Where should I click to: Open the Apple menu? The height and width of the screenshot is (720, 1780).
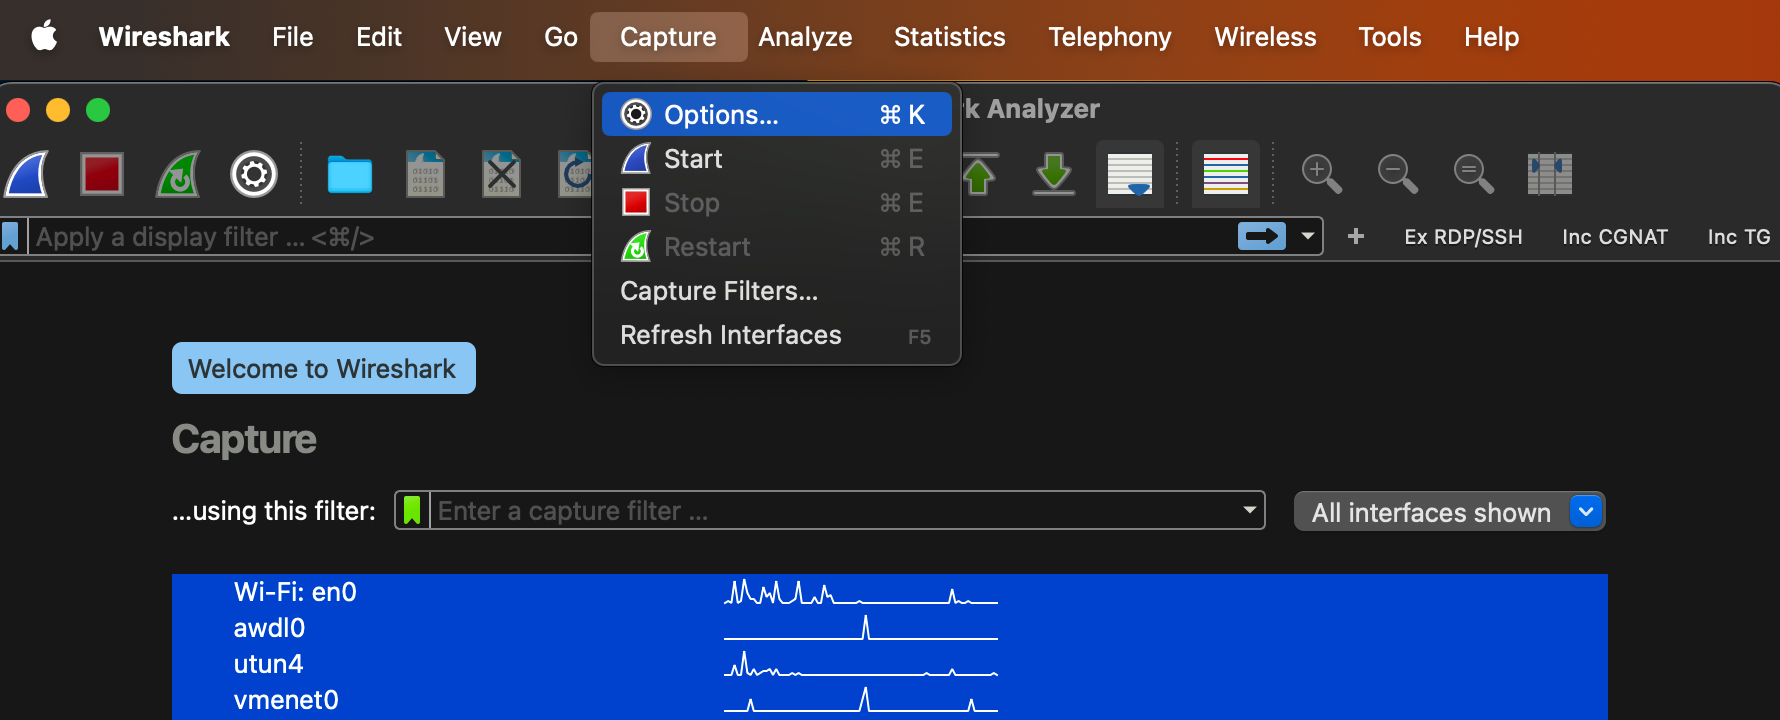point(44,37)
